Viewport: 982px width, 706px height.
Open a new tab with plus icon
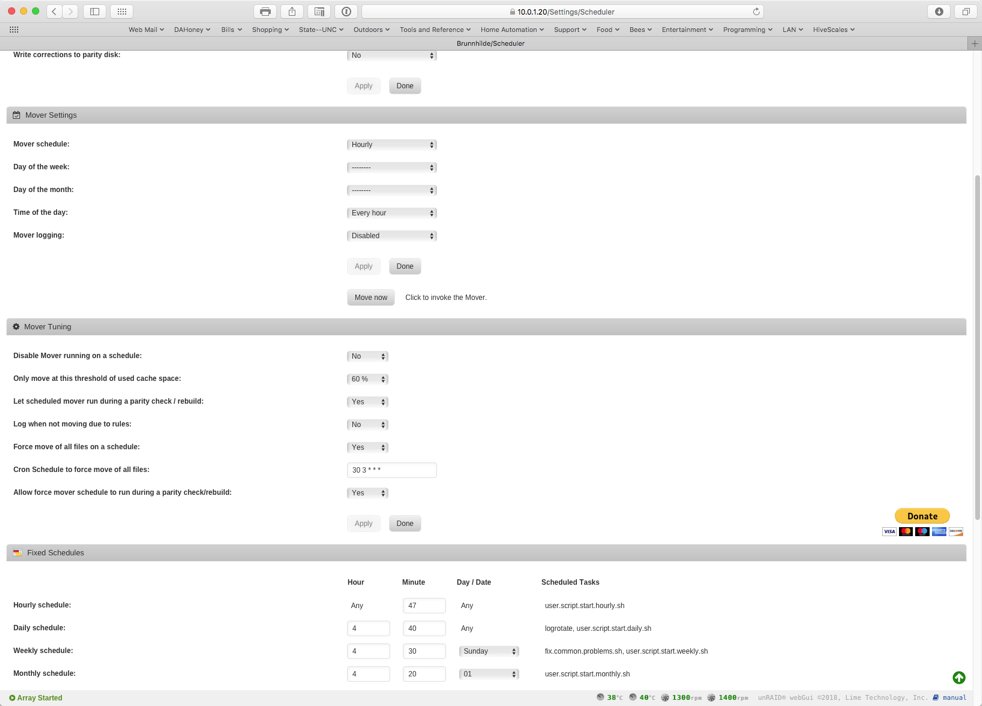pyautogui.click(x=974, y=43)
